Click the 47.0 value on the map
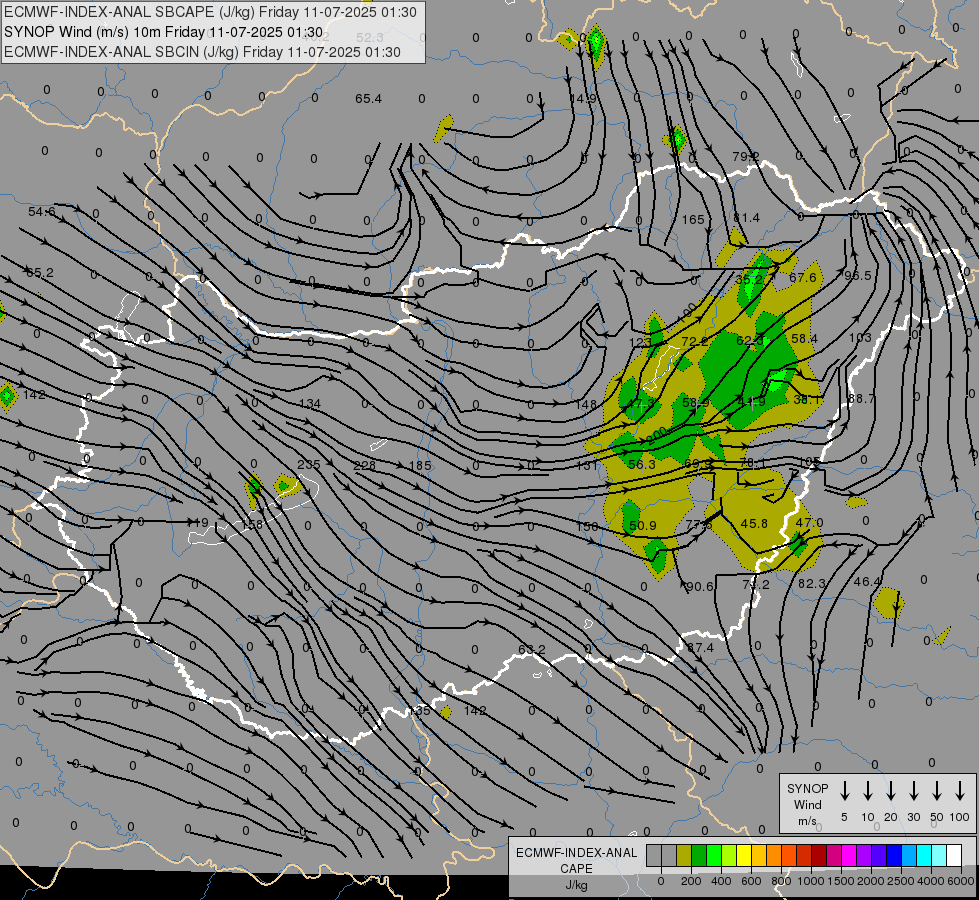The image size is (979, 900). coord(810,523)
